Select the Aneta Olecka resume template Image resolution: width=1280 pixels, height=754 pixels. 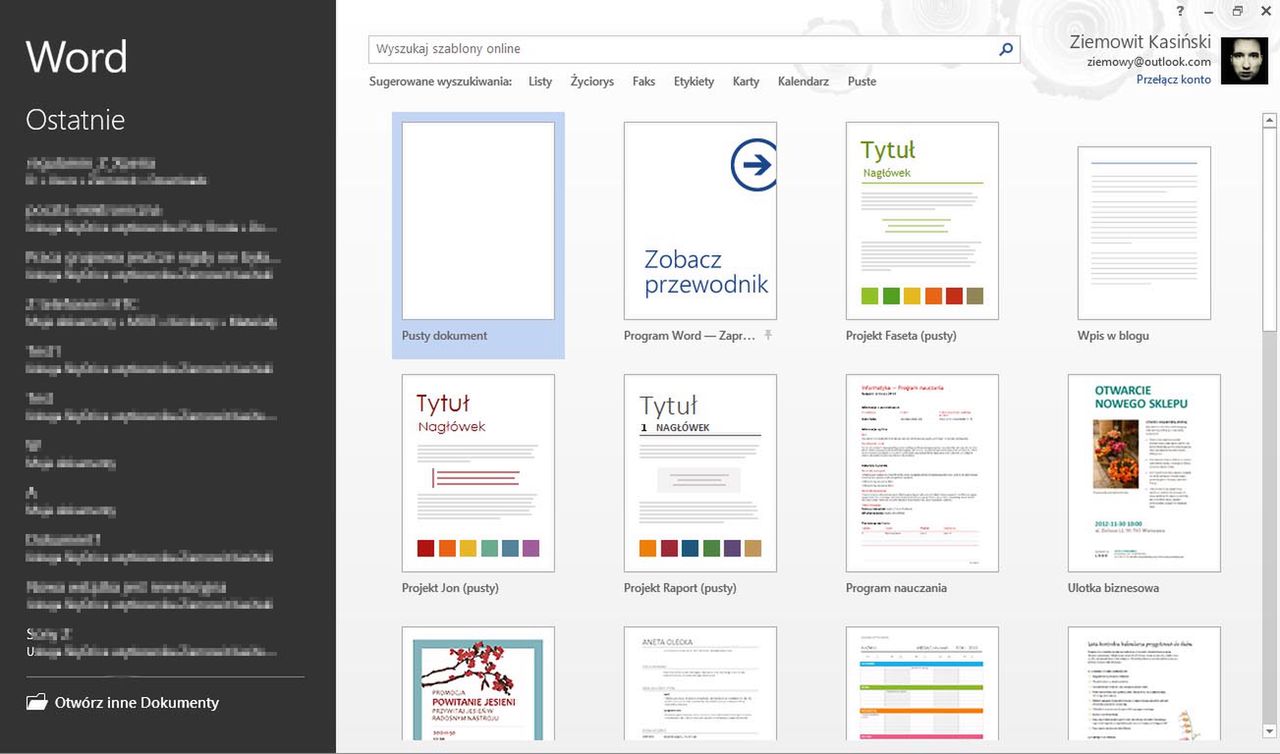click(x=700, y=684)
